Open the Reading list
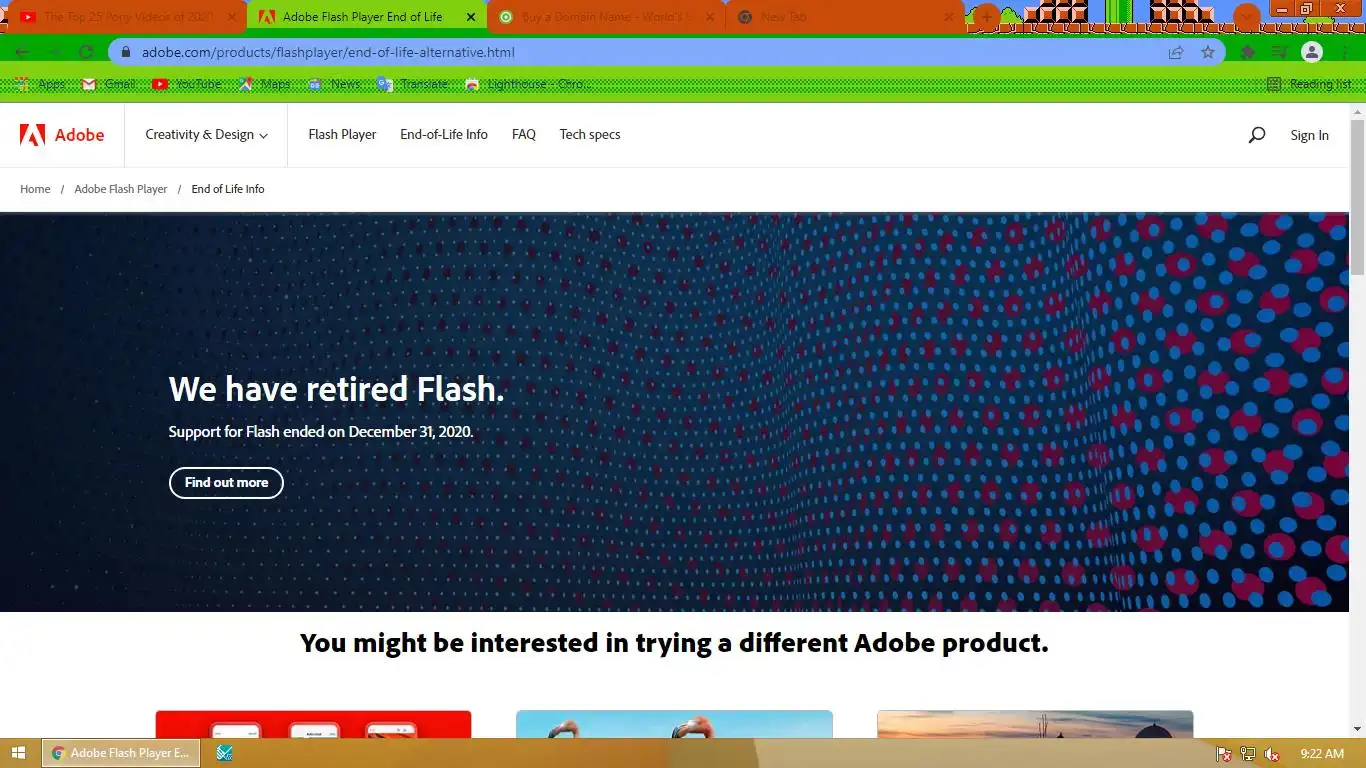The width and height of the screenshot is (1366, 768). point(1308,84)
